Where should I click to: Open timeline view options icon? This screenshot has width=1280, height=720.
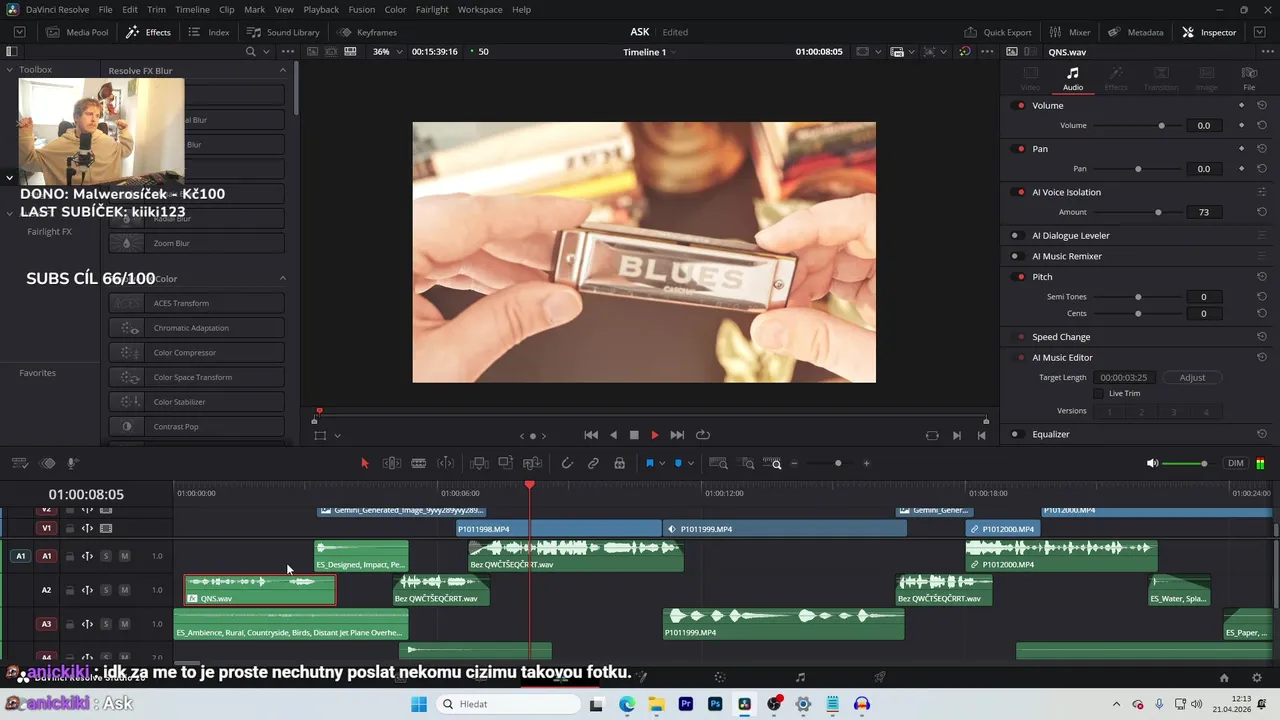pyautogui.click(x=18, y=463)
